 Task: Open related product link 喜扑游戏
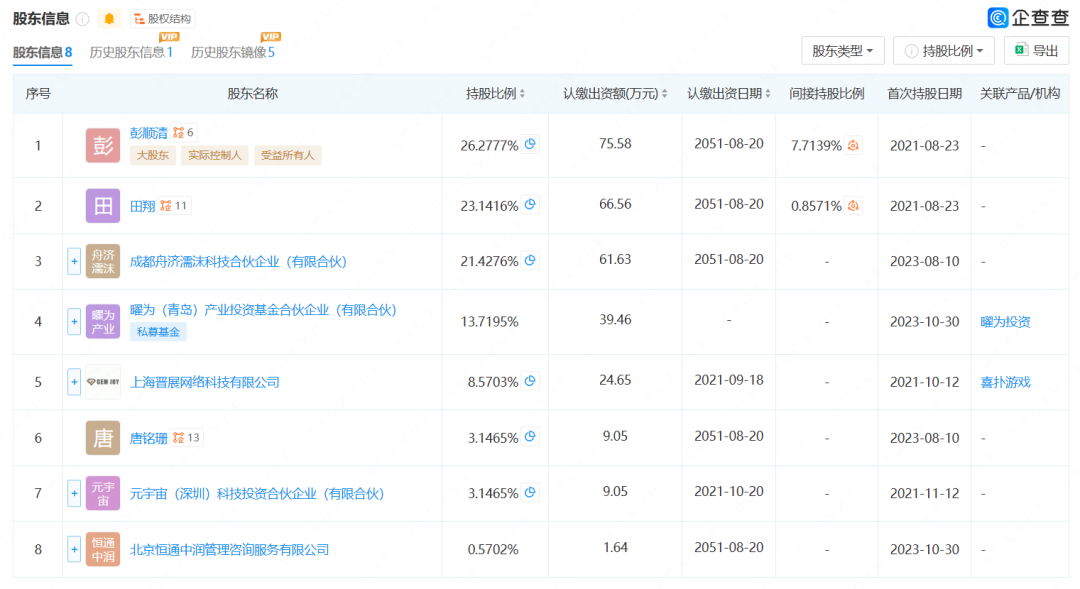1005,382
